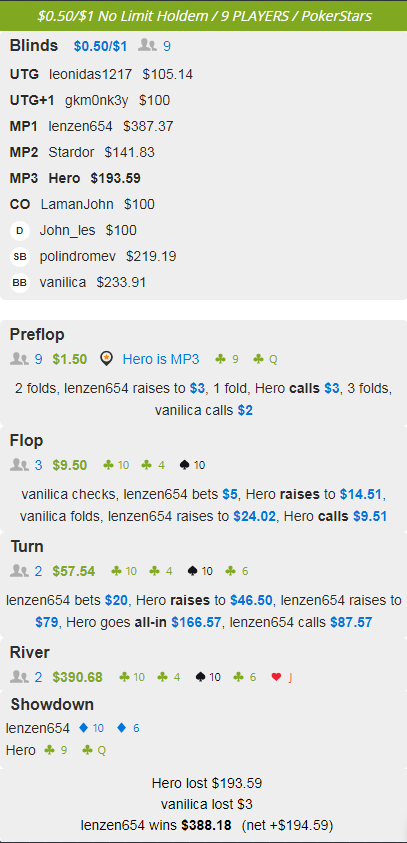Click the players icon in Blinds header
Screen dimensions: 407x843
pos(147,46)
